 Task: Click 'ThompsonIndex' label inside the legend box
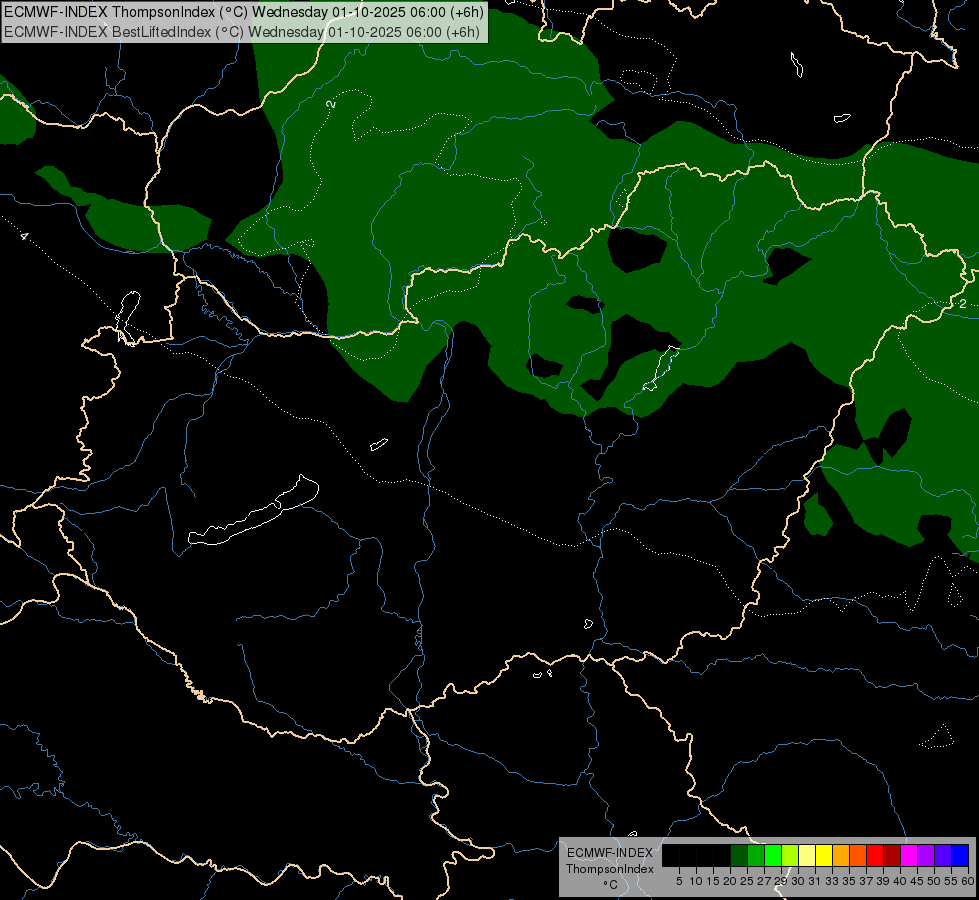pyautogui.click(x=610, y=869)
